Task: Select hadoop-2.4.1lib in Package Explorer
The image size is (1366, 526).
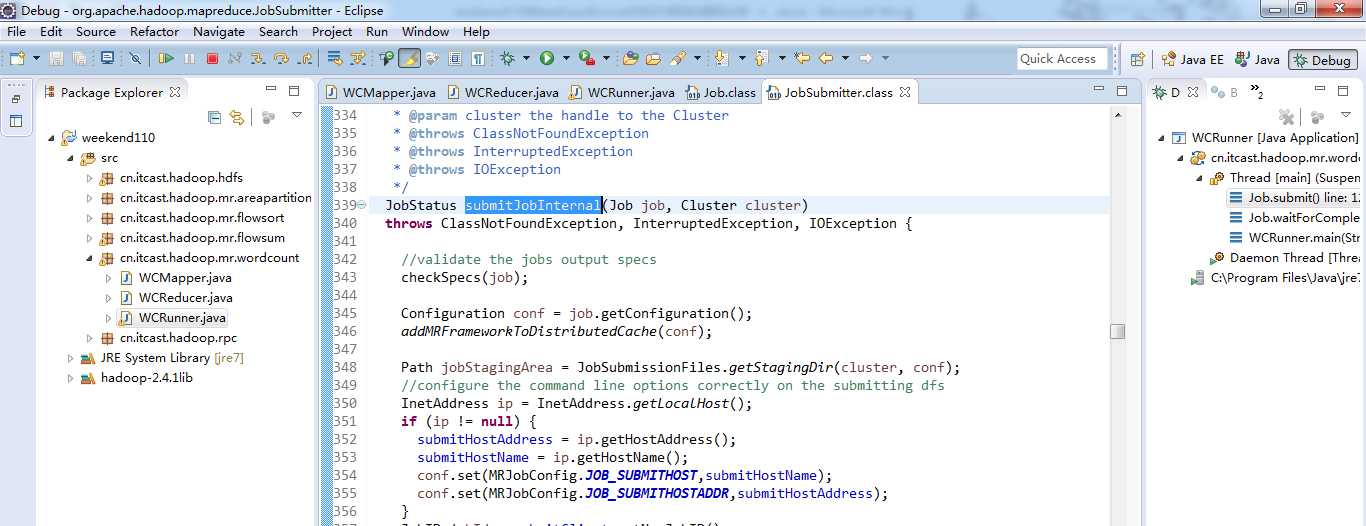Action: [146, 378]
